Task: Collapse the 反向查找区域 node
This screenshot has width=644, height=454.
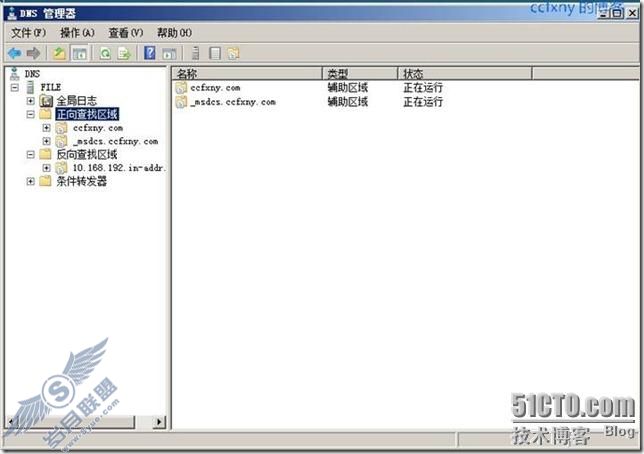Action: point(30,154)
